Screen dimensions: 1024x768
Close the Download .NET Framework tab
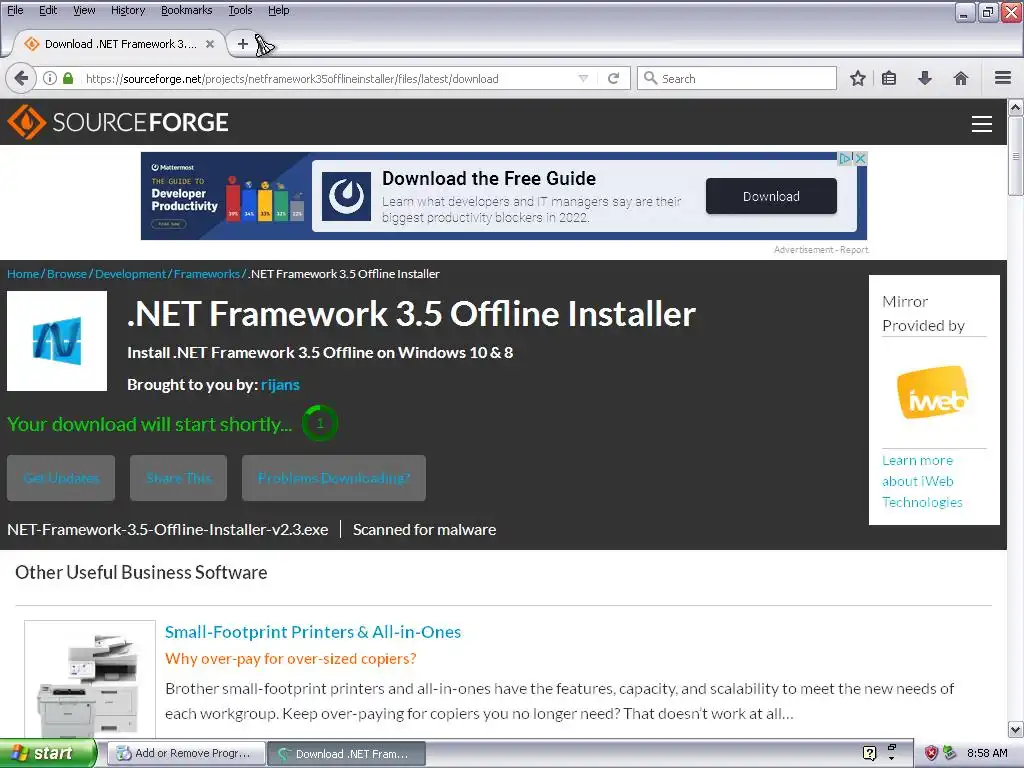click(210, 44)
